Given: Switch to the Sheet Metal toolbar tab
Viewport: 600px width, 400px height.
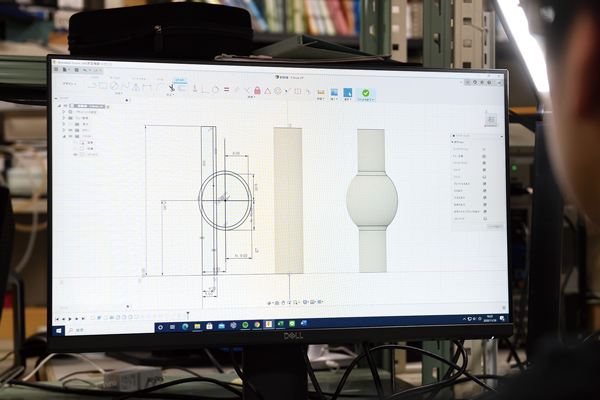Looking at the screenshot, I should pos(139,78).
